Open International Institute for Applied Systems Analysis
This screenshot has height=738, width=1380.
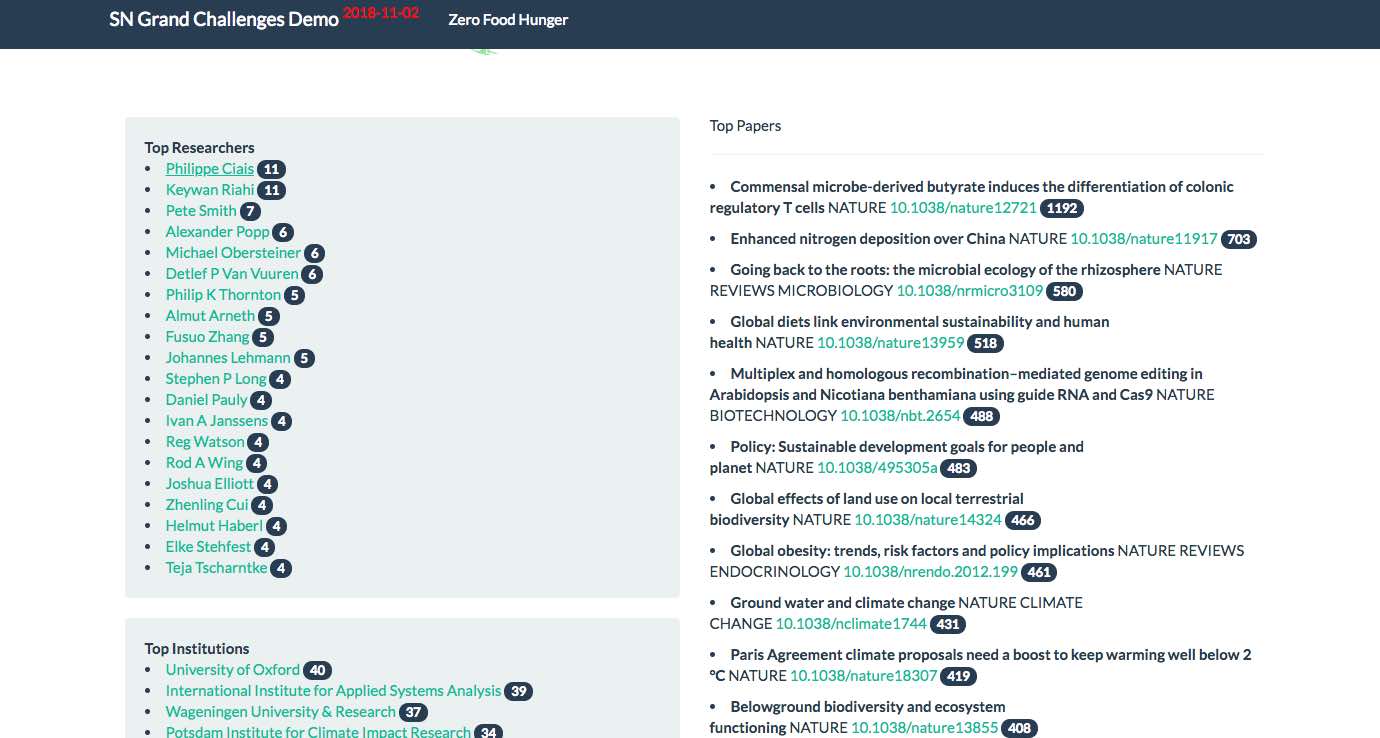click(x=333, y=691)
